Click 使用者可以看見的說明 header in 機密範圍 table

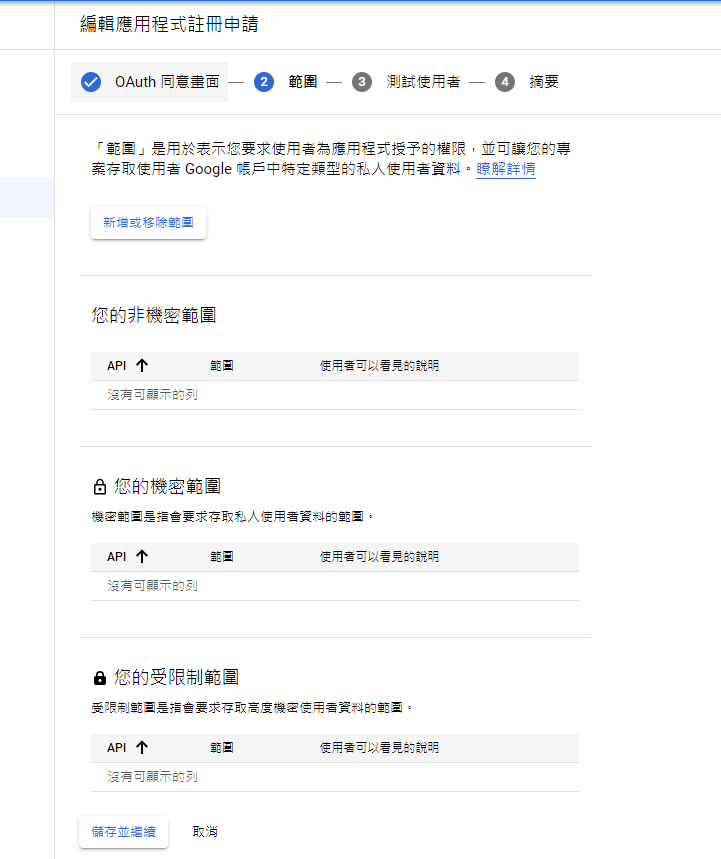[379, 557]
